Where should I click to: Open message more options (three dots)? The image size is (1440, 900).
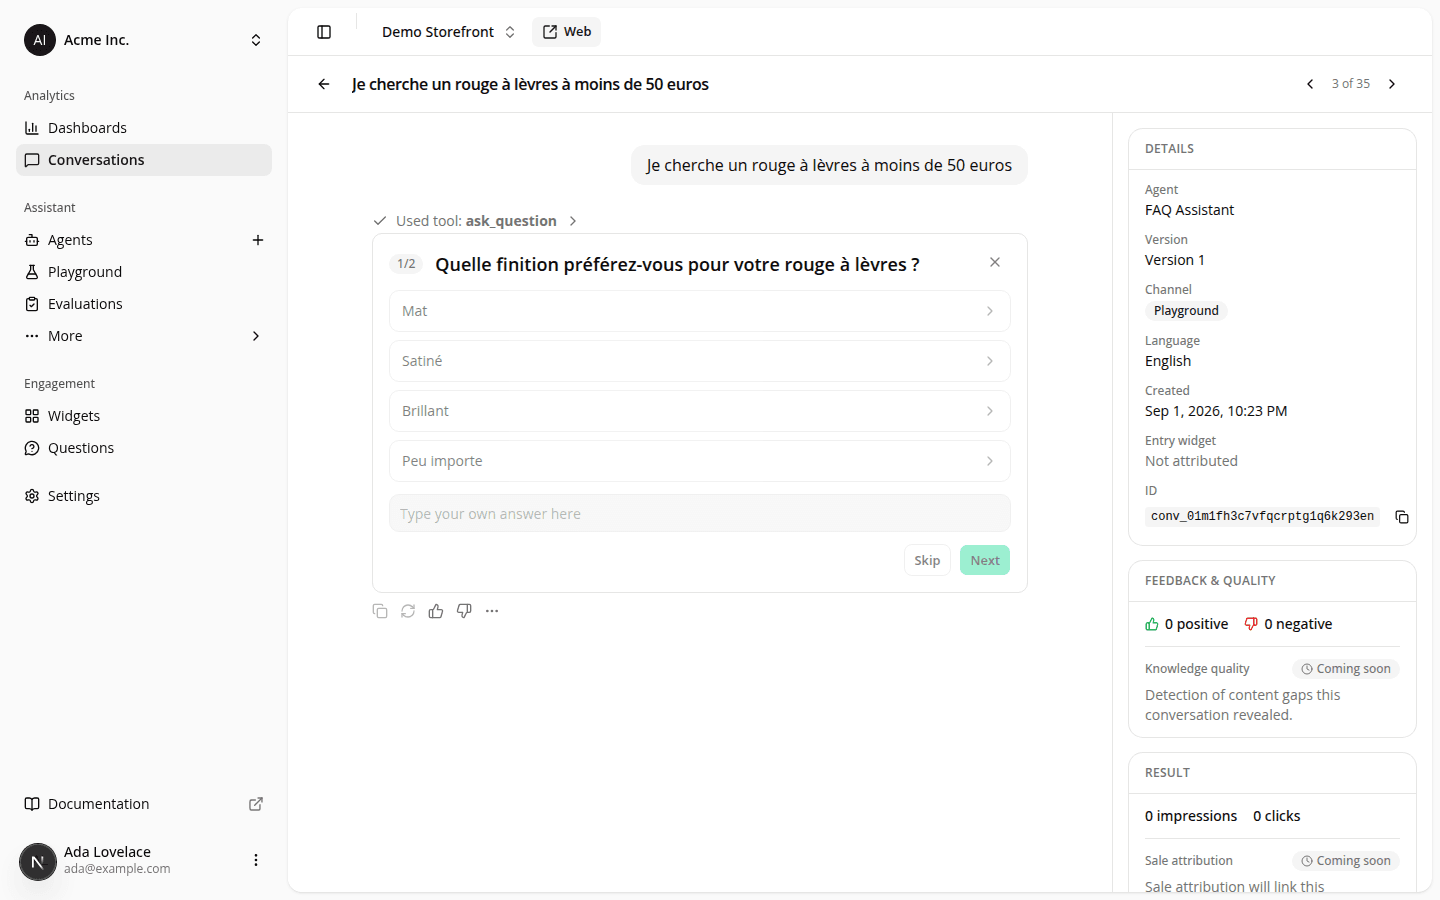tap(492, 611)
